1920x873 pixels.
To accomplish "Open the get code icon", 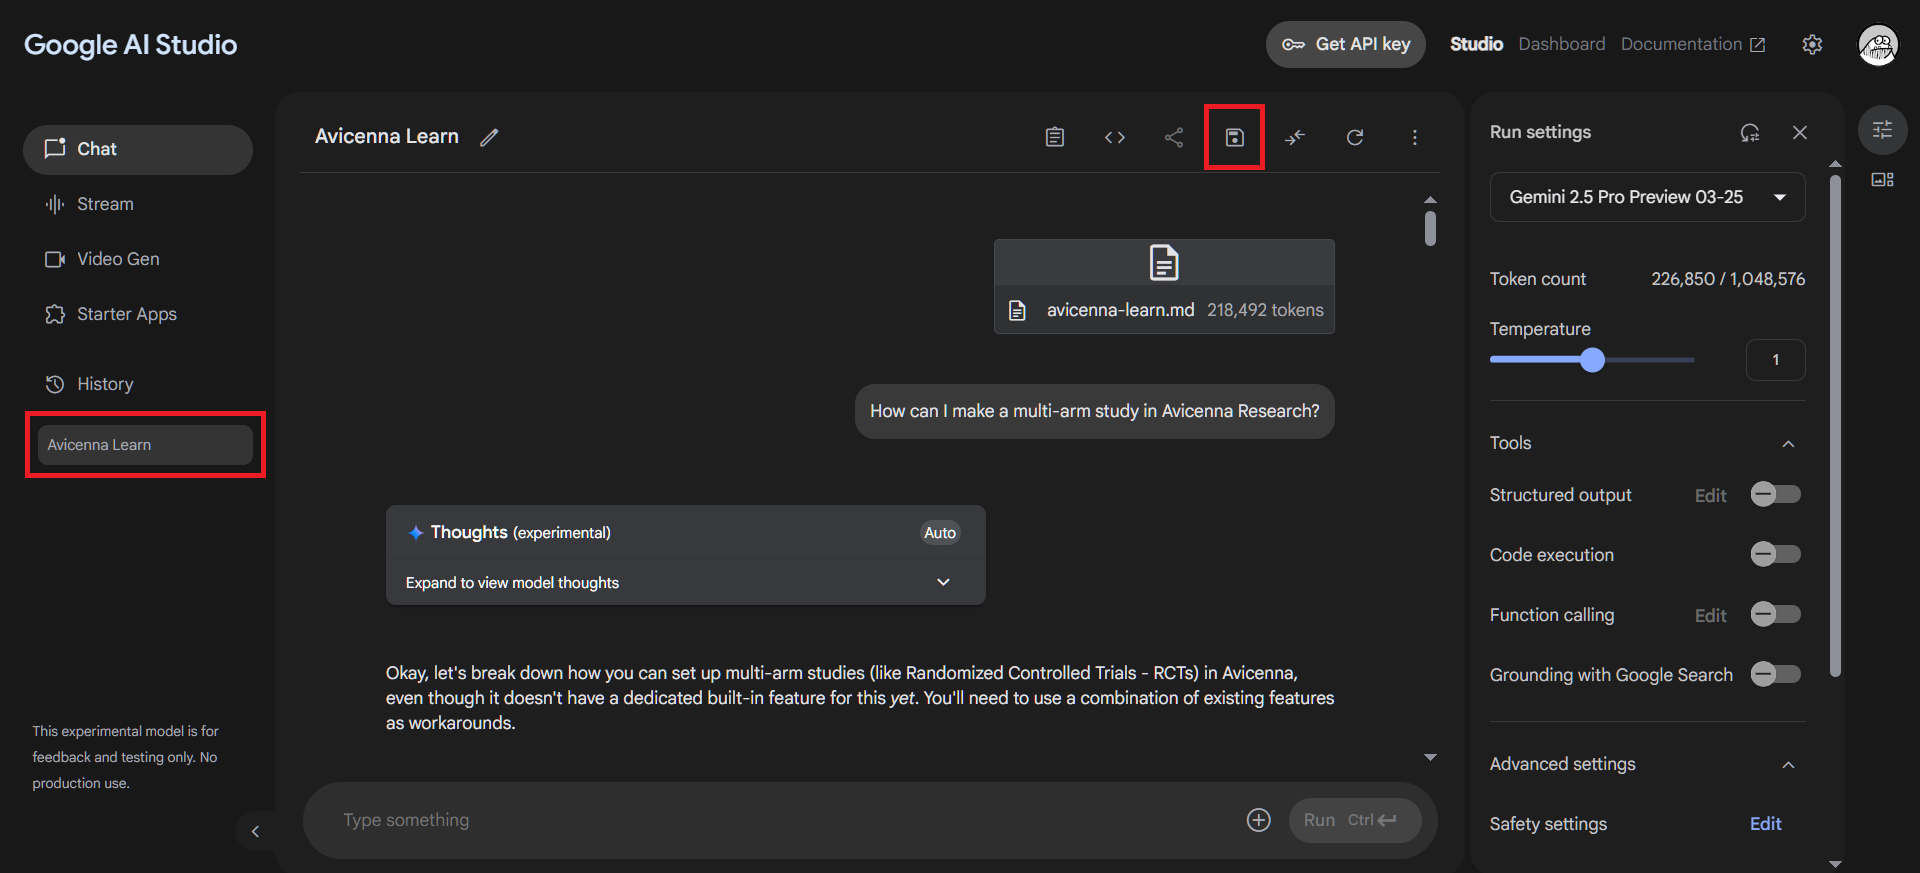I will click(x=1114, y=137).
